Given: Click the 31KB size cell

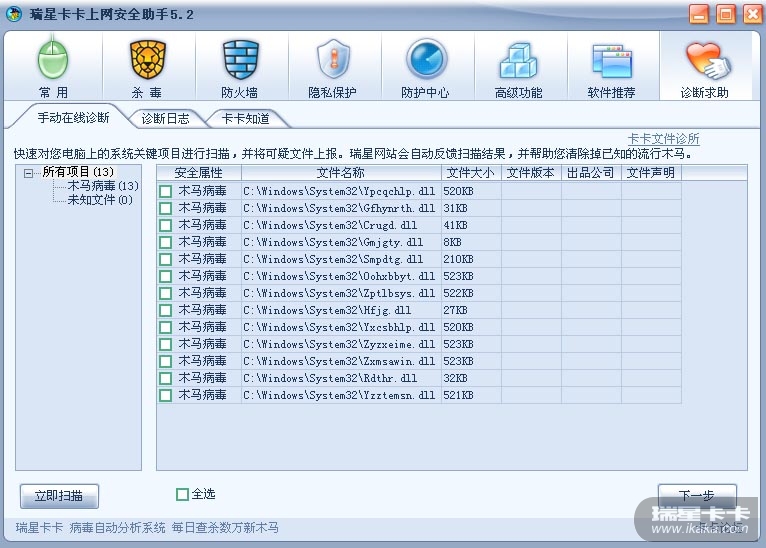Looking at the screenshot, I should [x=455, y=208].
